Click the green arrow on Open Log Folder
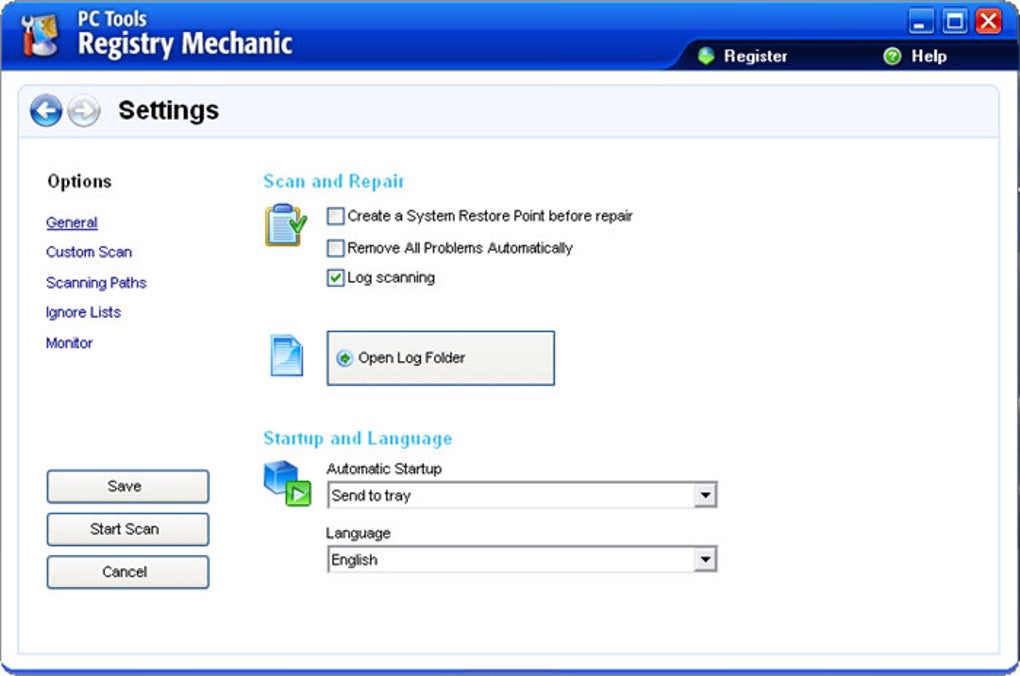The height and width of the screenshot is (676, 1020). coord(345,358)
